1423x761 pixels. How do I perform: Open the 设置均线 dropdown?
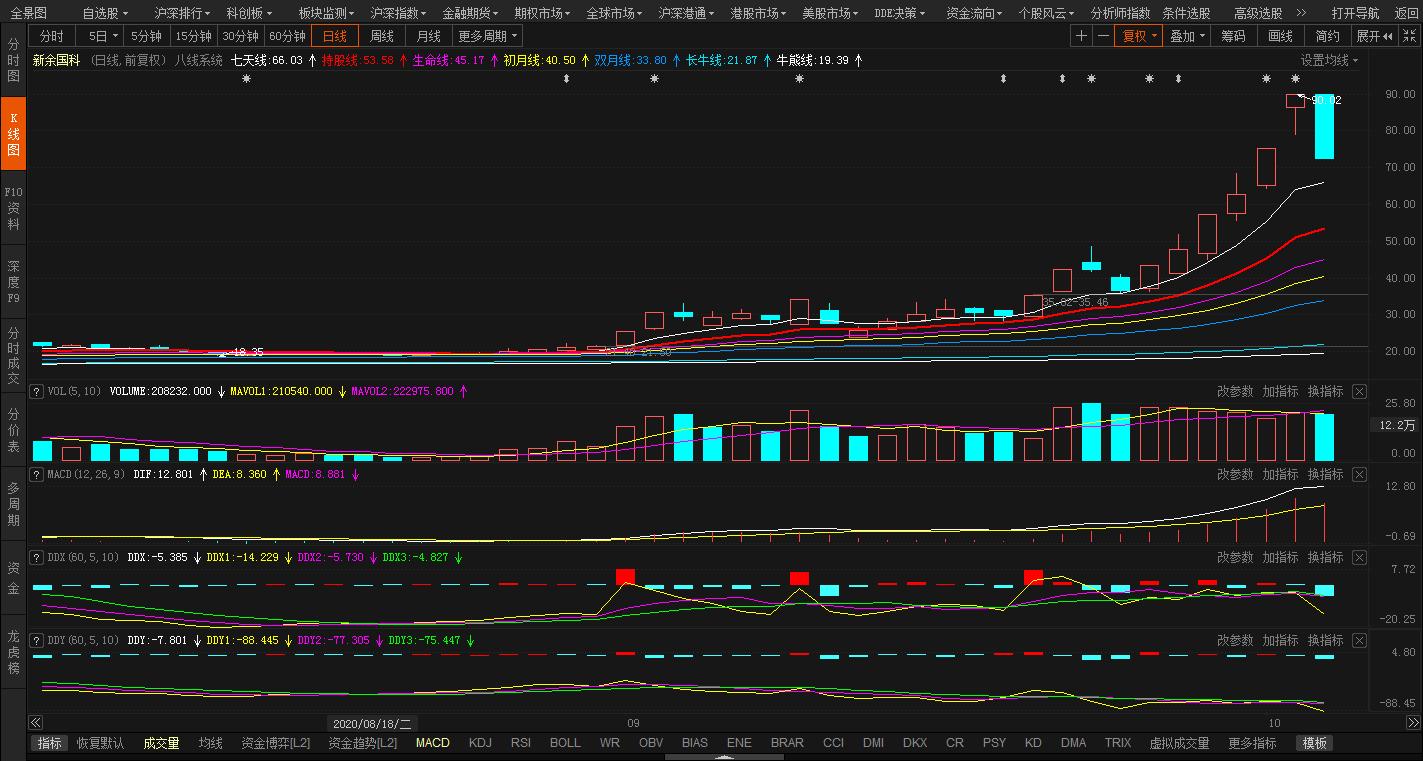[x=1330, y=60]
